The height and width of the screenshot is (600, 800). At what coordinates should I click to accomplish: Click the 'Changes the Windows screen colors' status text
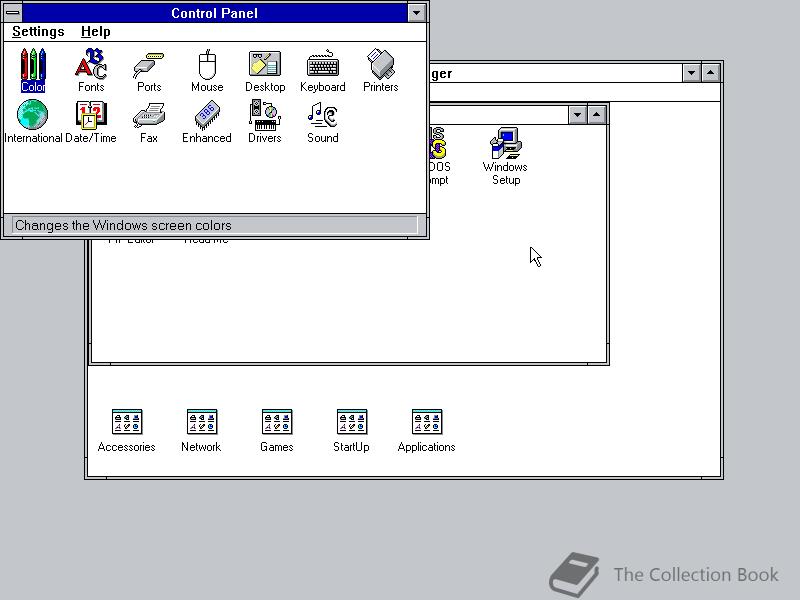coord(123,226)
